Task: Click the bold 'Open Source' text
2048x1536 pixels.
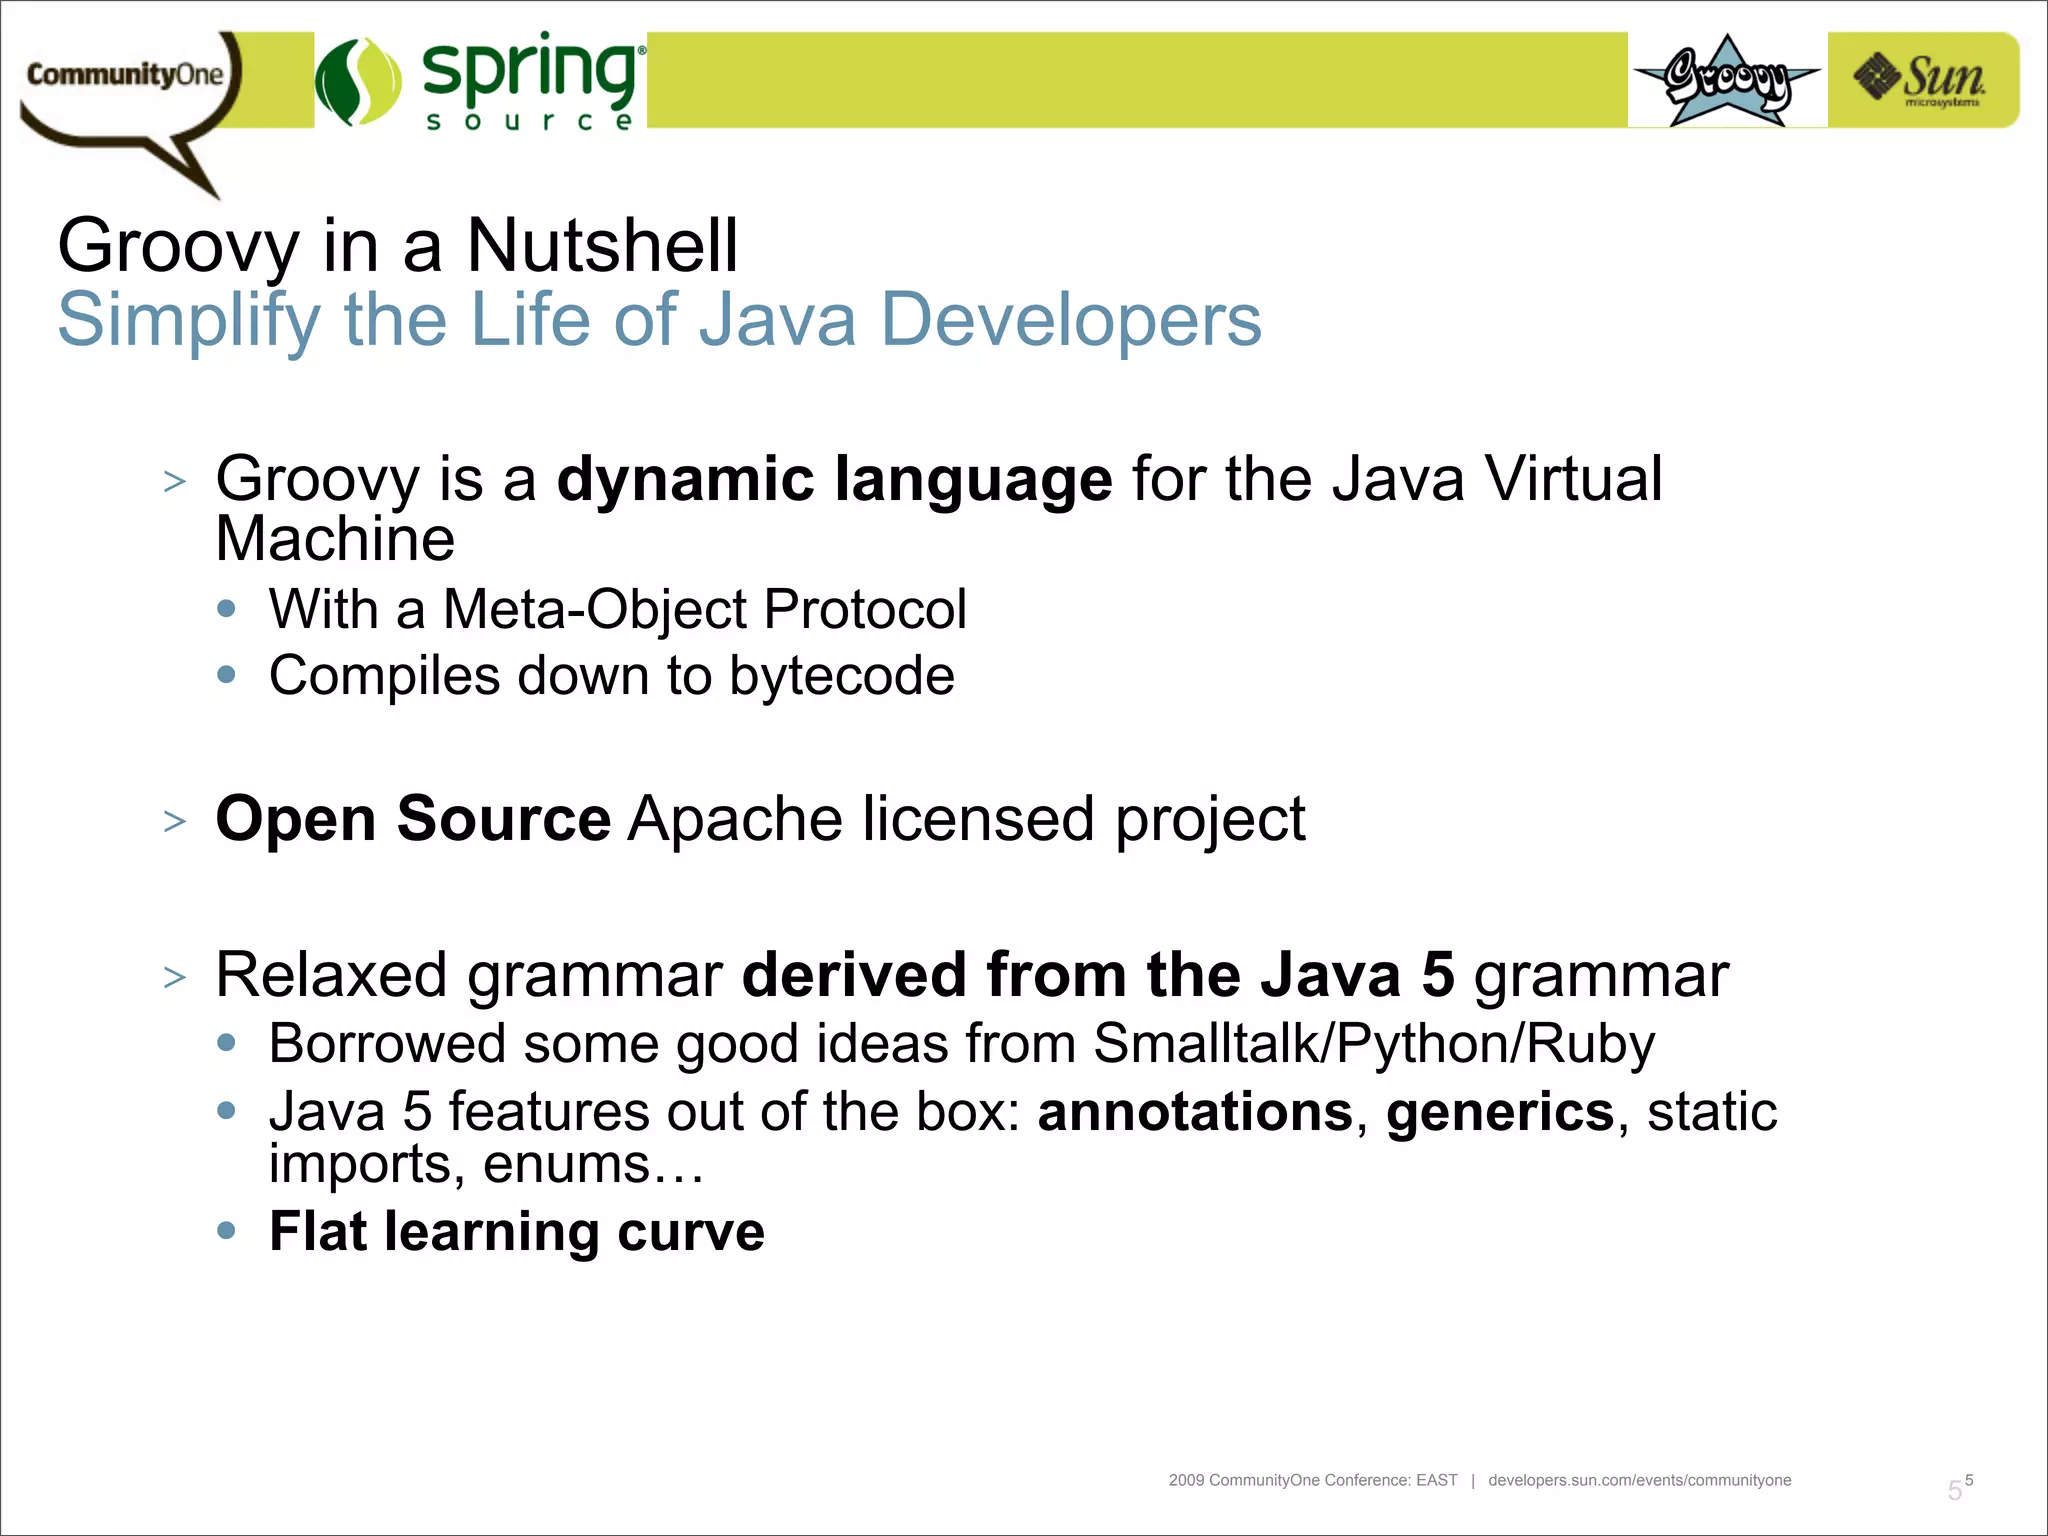Action: tap(413, 819)
